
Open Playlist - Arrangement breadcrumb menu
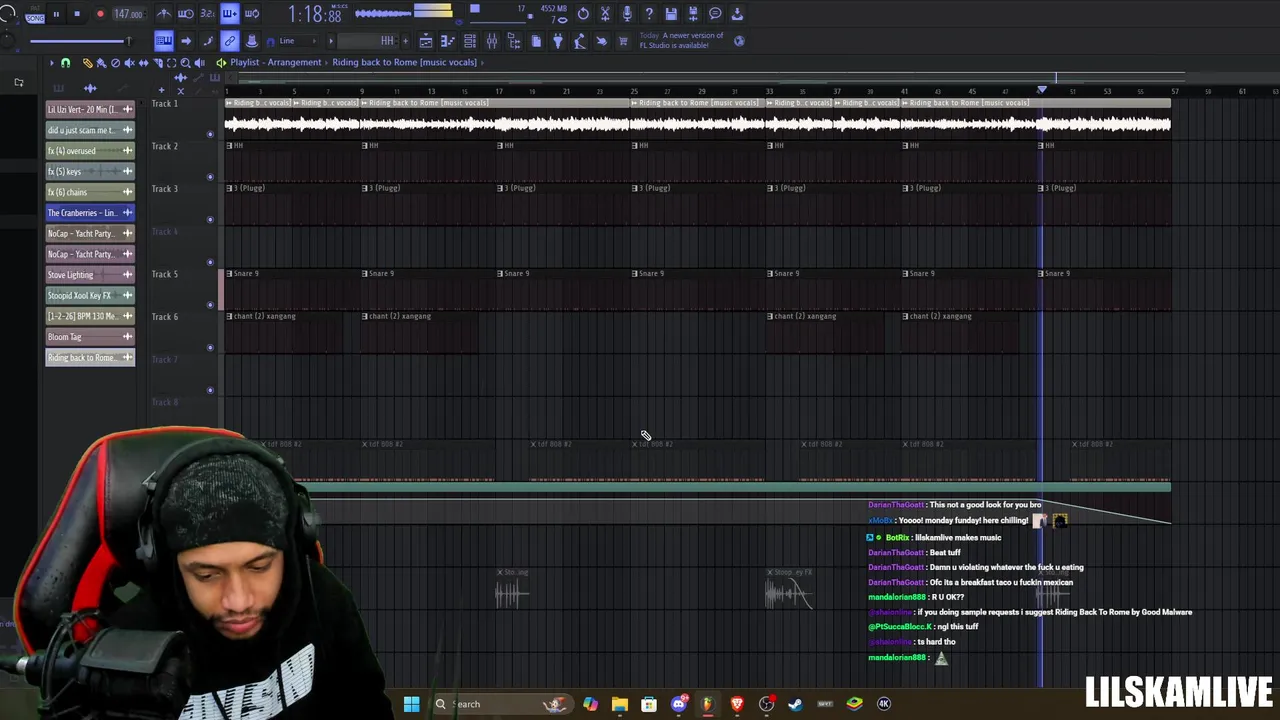(276, 62)
